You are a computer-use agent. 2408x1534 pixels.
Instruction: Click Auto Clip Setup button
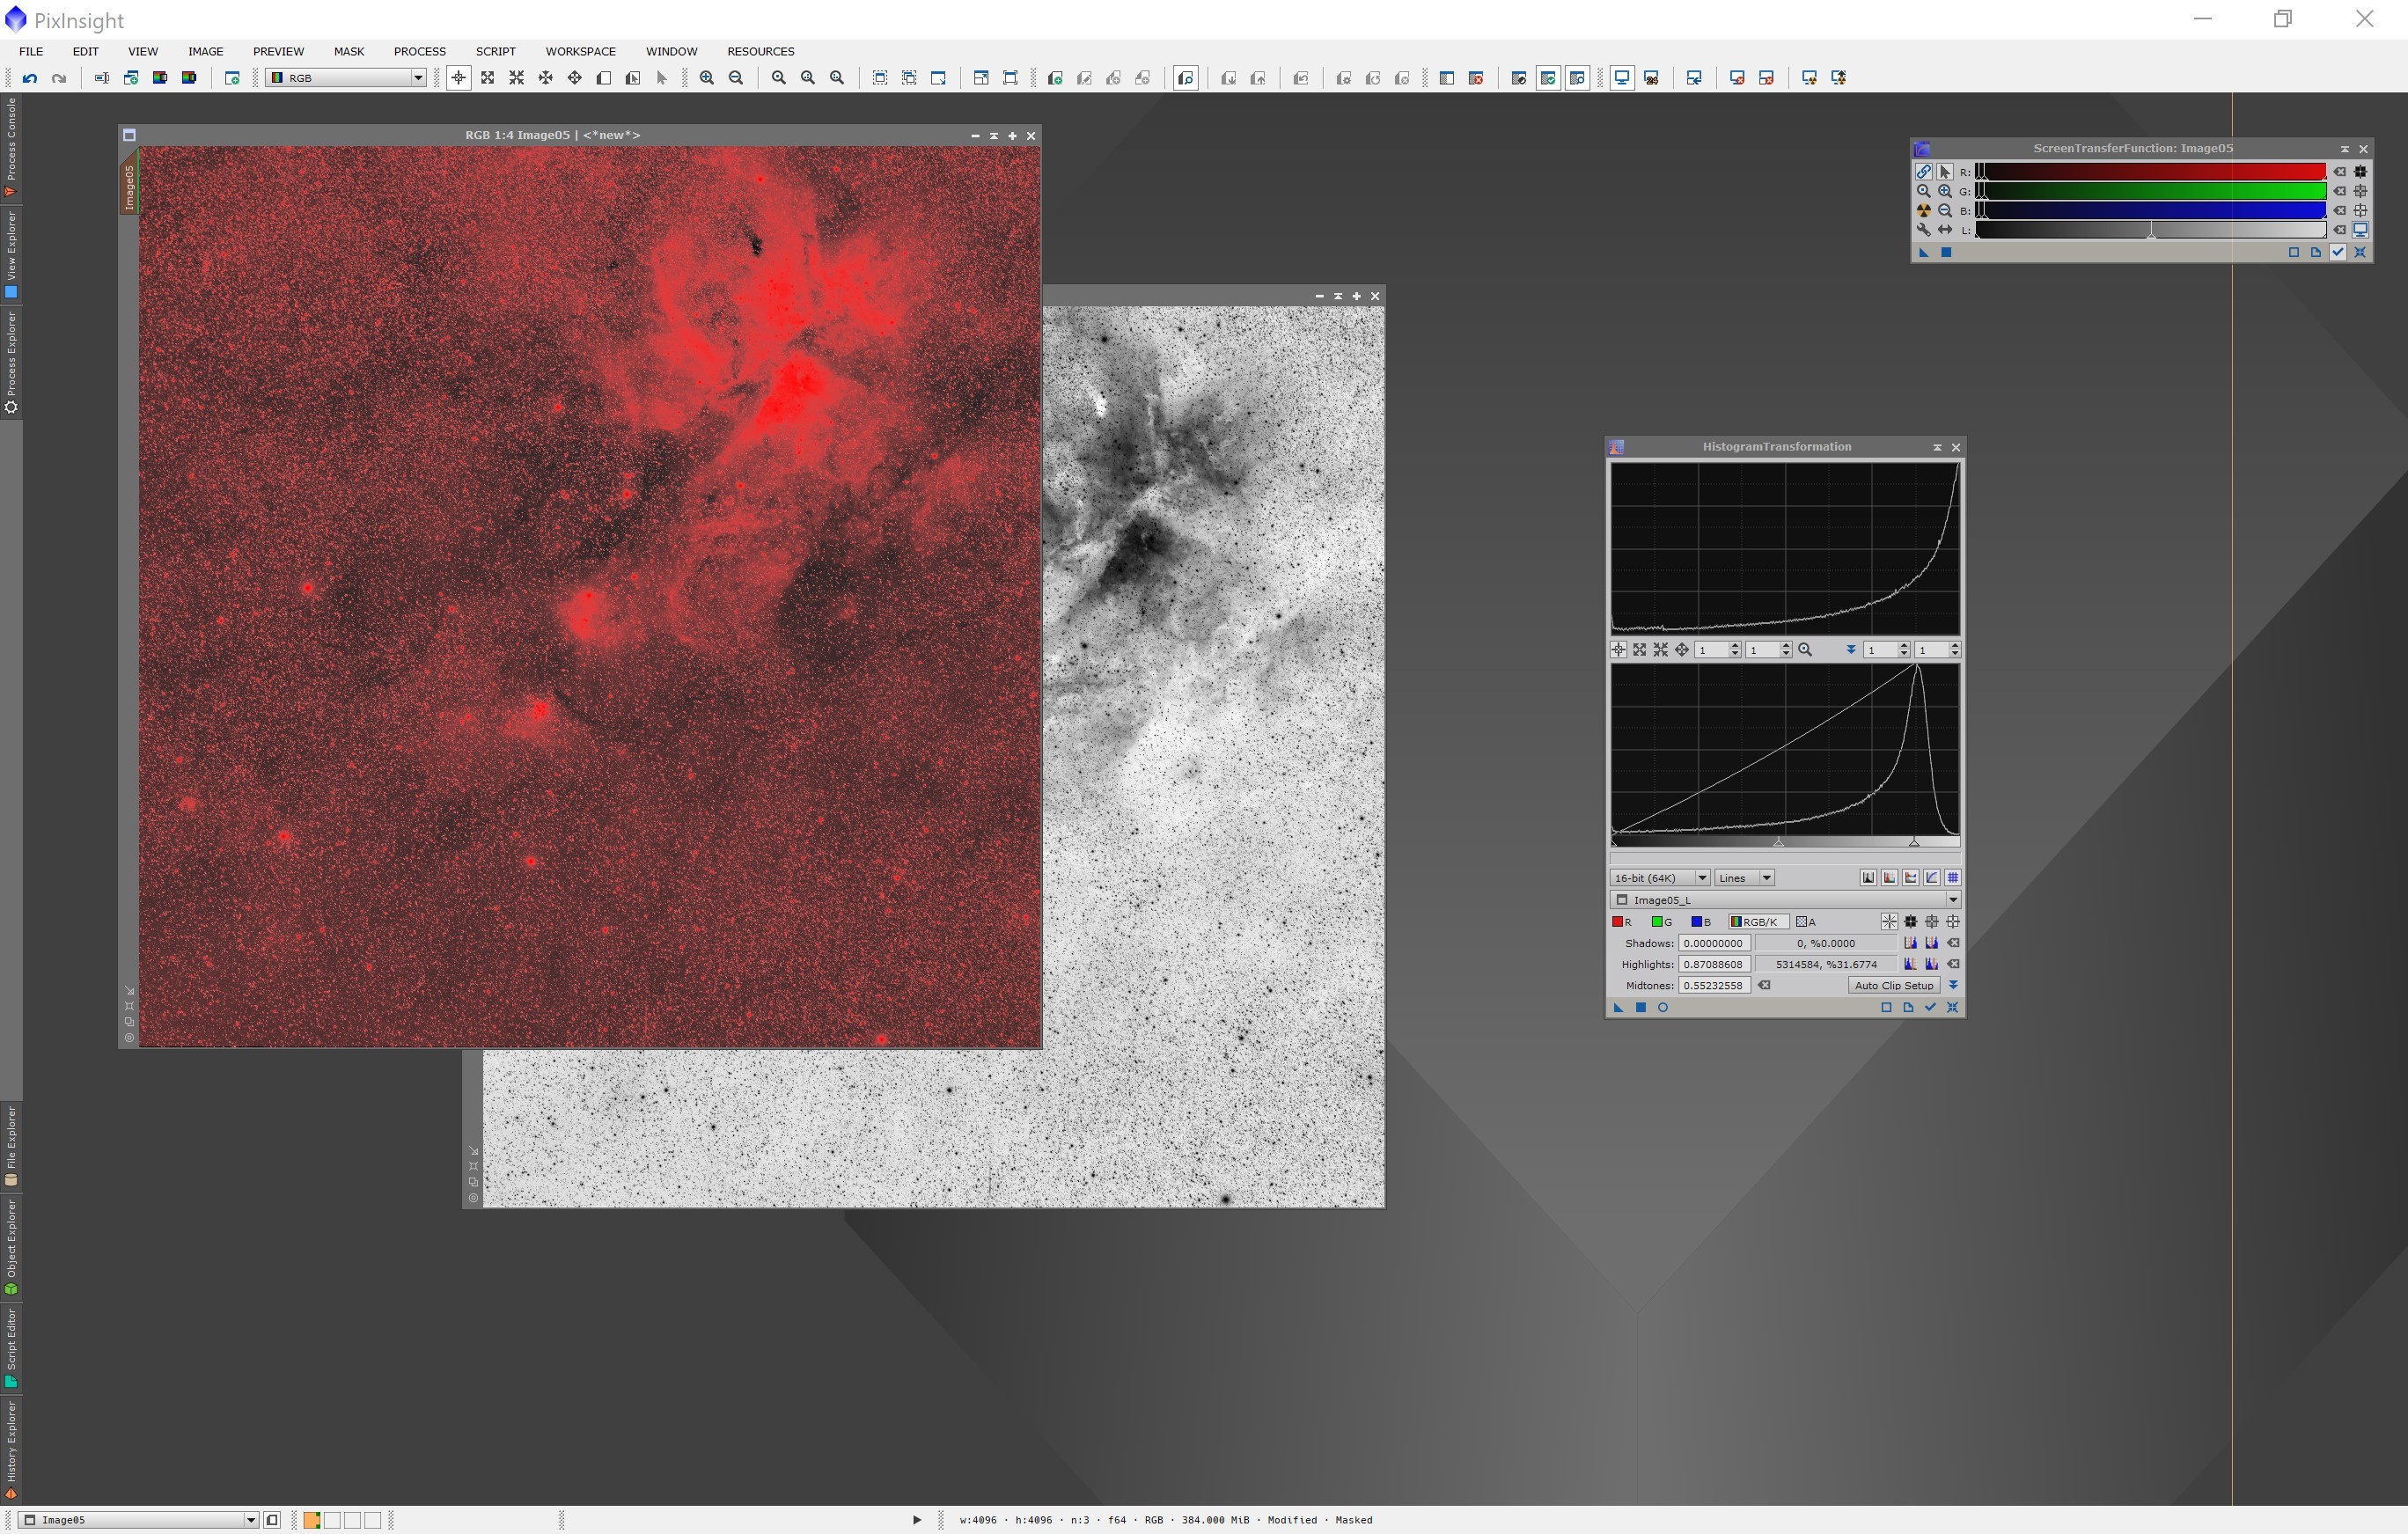coord(1894,986)
